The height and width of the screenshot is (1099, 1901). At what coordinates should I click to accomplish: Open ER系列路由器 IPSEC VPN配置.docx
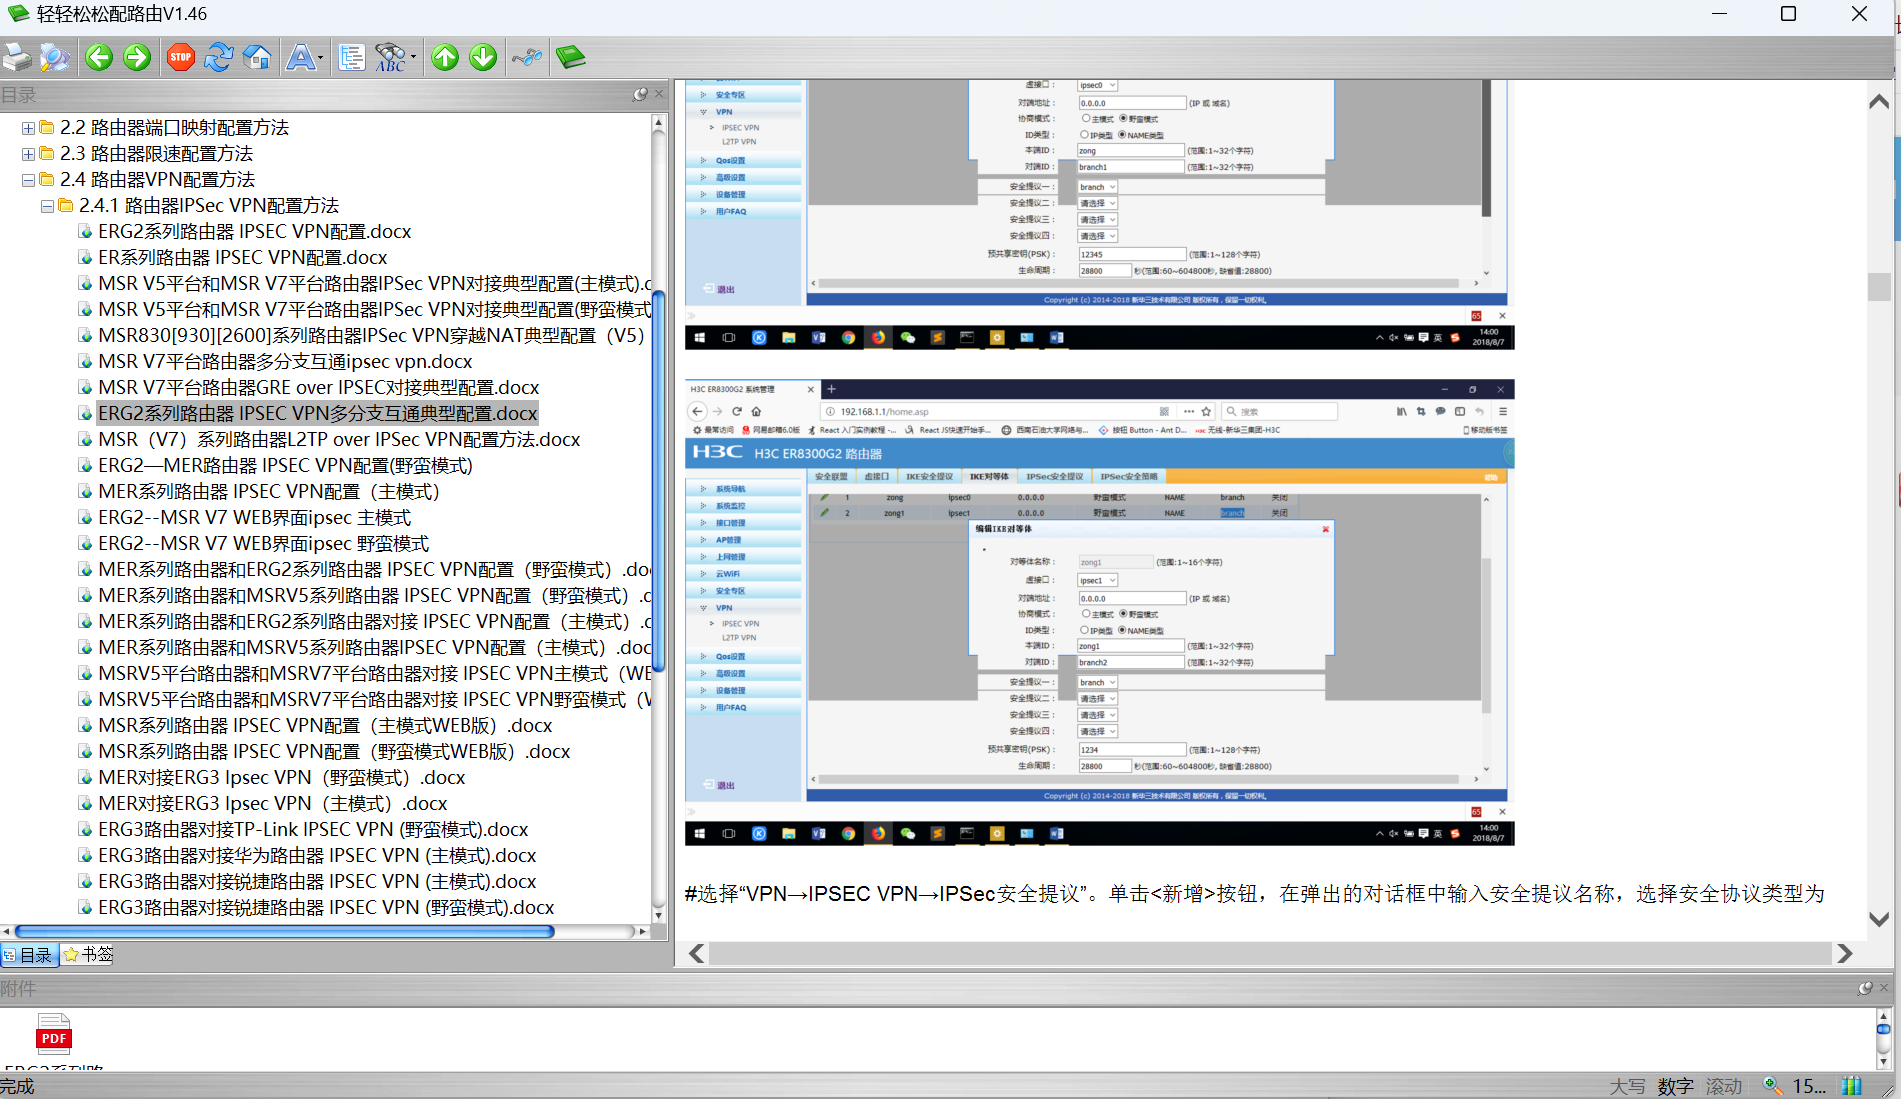coord(242,258)
